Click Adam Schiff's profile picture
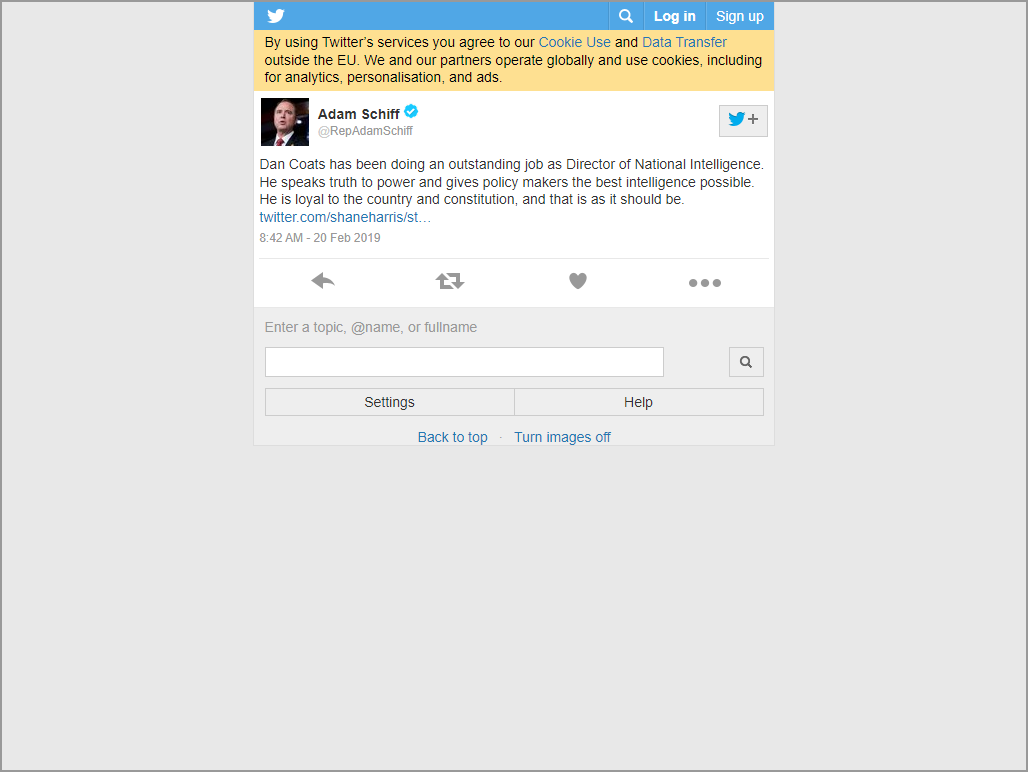 point(285,122)
